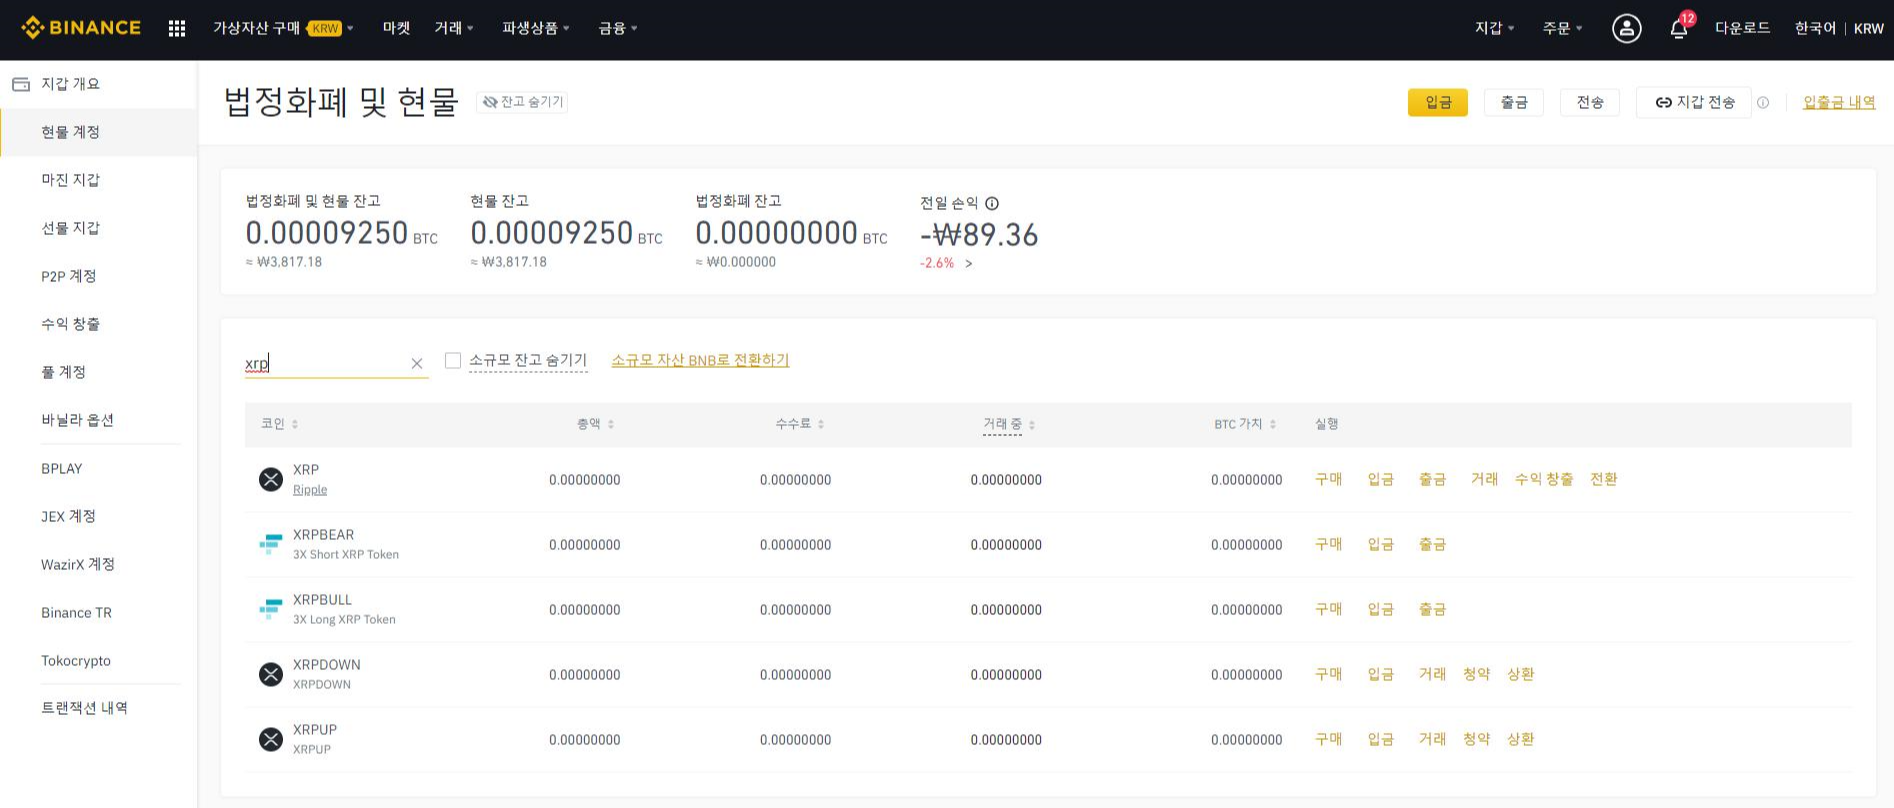
Task: Open the 입출금 내역 link
Action: coord(1839,102)
